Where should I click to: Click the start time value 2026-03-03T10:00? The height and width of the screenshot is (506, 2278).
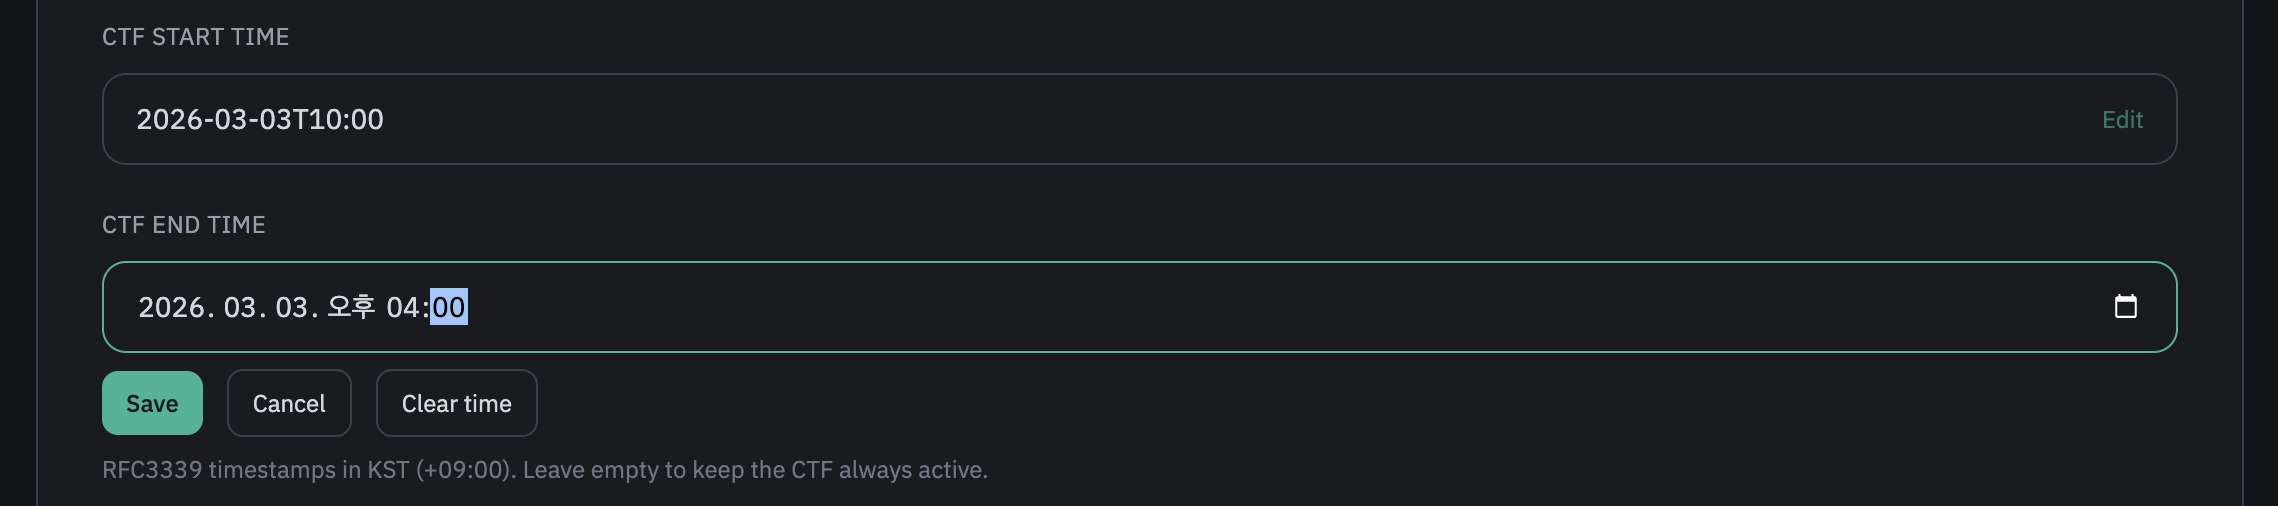260,120
